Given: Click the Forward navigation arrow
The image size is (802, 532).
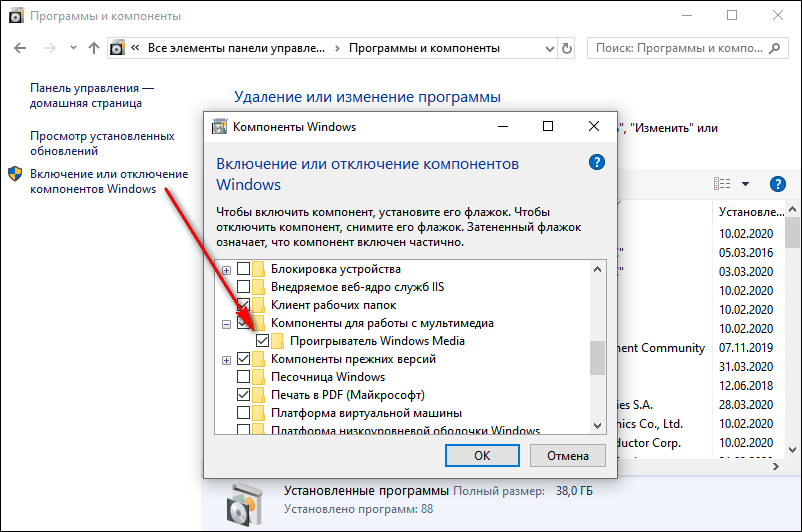Looking at the screenshot, I should 50,48.
